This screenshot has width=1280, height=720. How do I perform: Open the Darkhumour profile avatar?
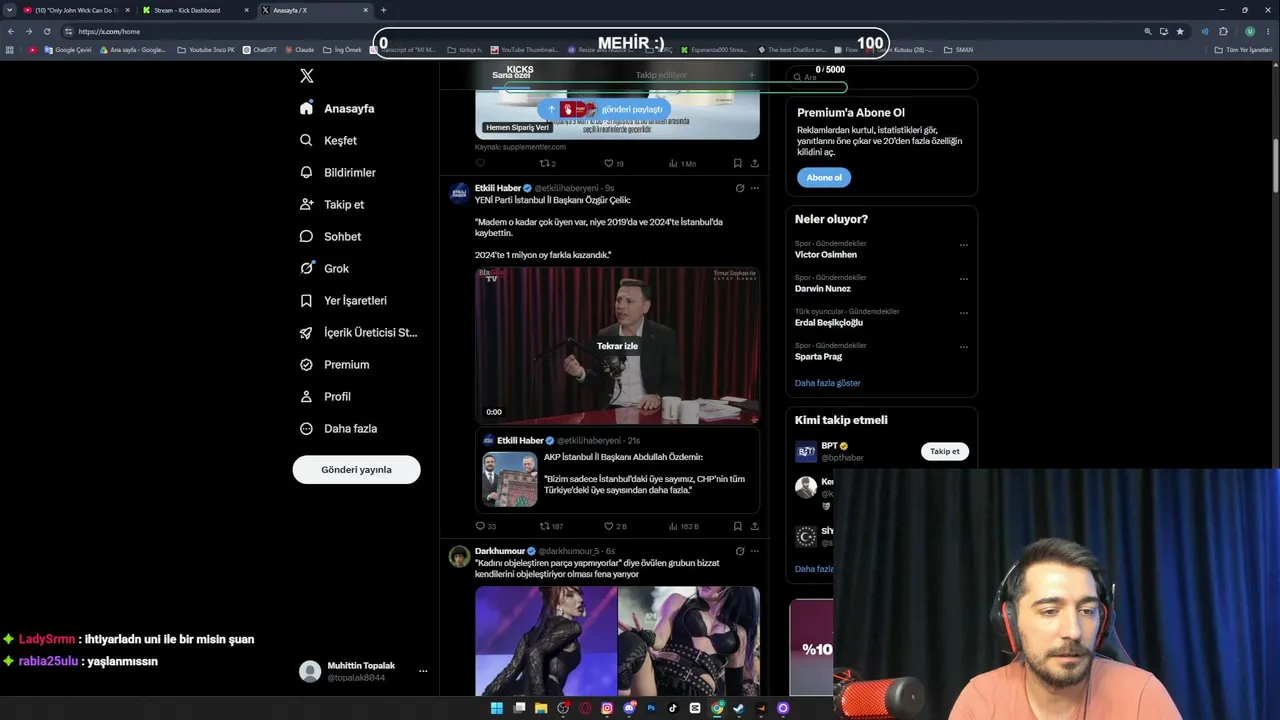click(x=459, y=556)
